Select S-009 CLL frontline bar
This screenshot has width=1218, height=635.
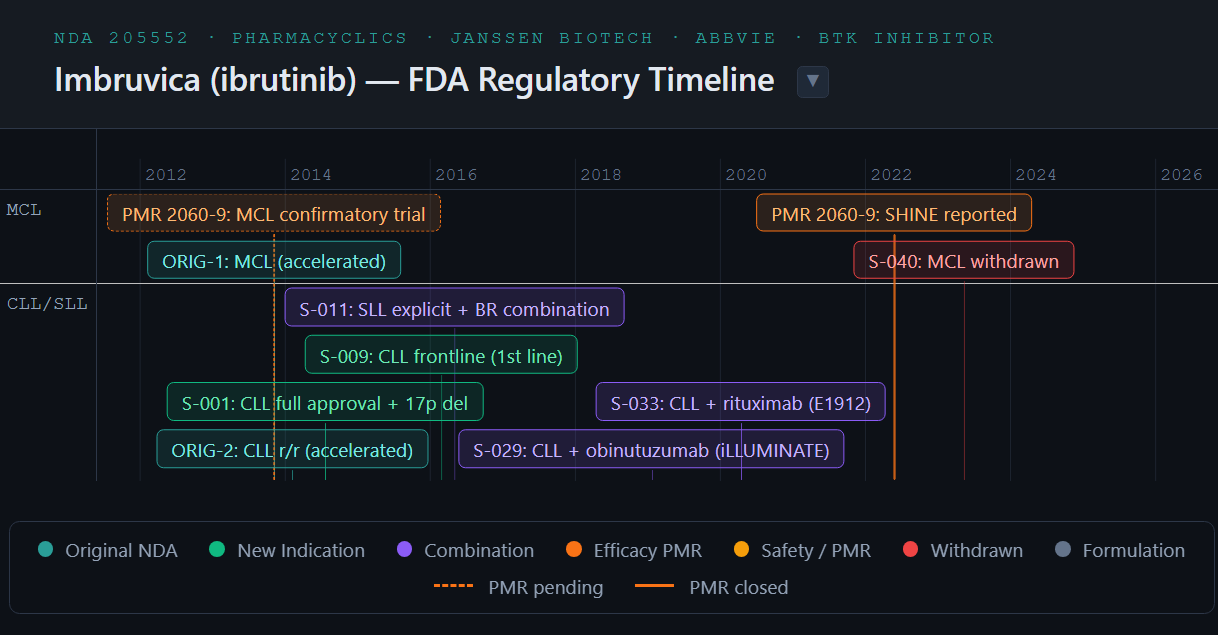441,355
